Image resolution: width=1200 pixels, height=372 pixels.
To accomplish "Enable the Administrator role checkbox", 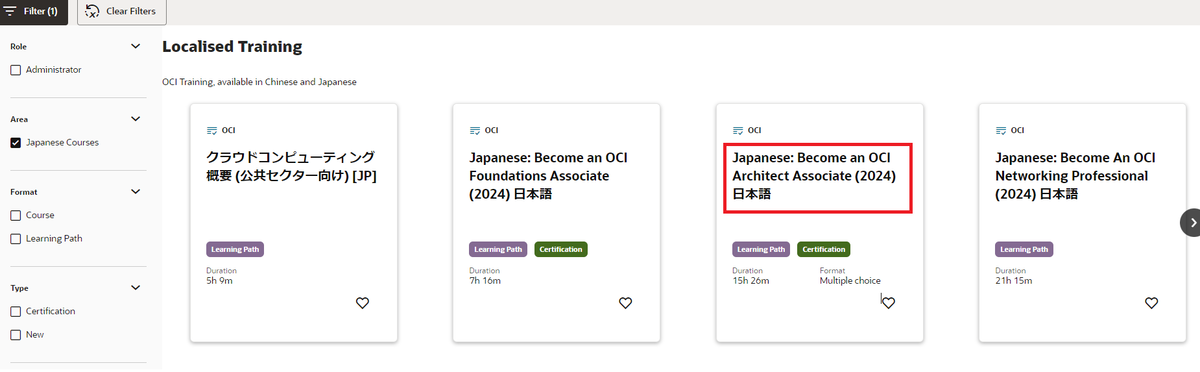I will tap(16, 70).
